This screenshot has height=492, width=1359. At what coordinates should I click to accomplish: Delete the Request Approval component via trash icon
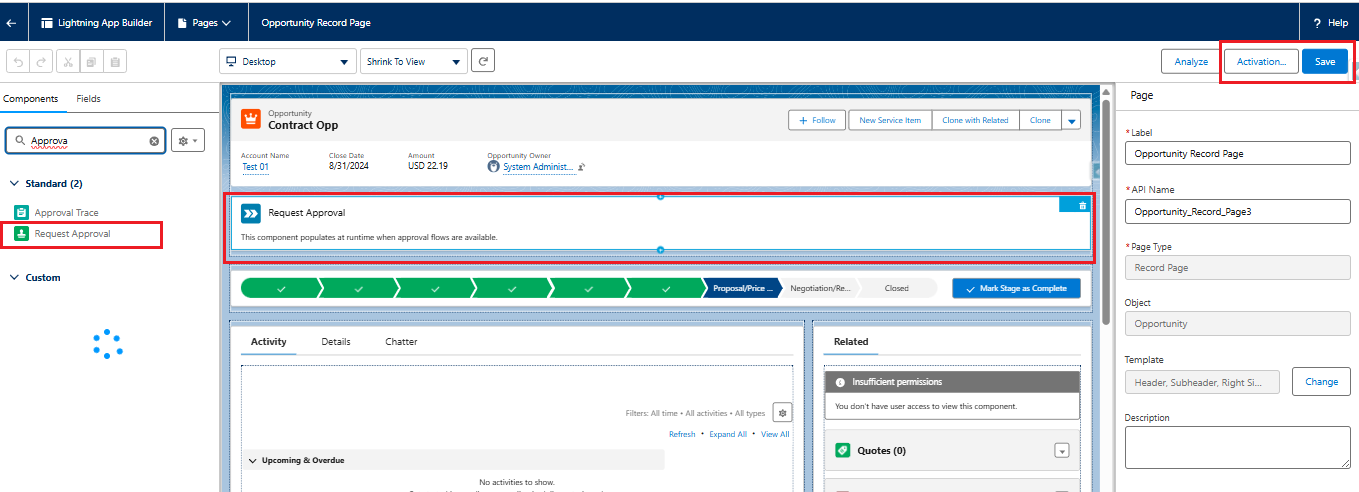pos(1082,205)
